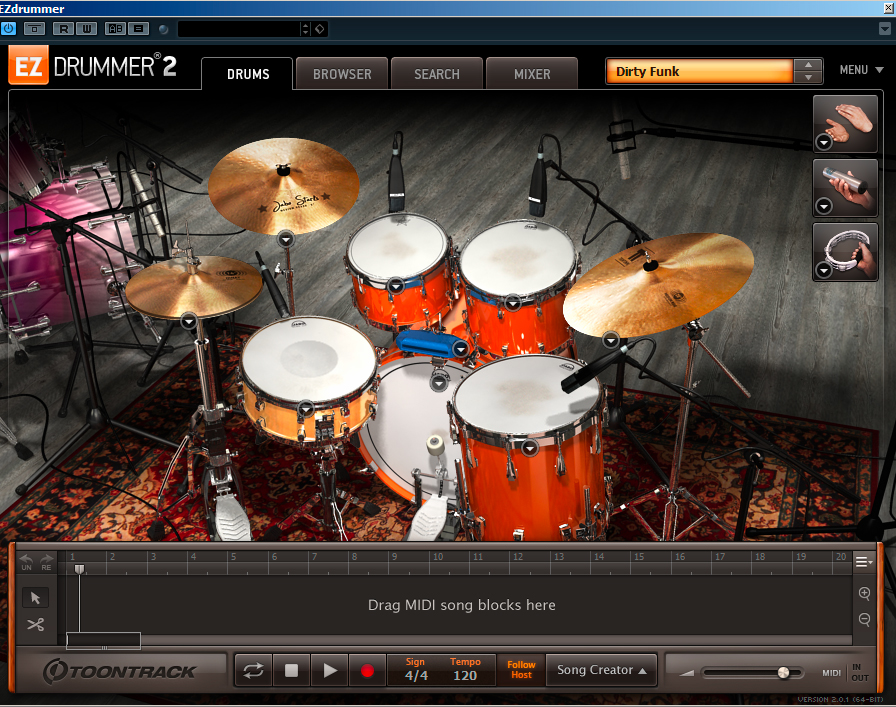Open left rack tom options arrow

(395, 285)
